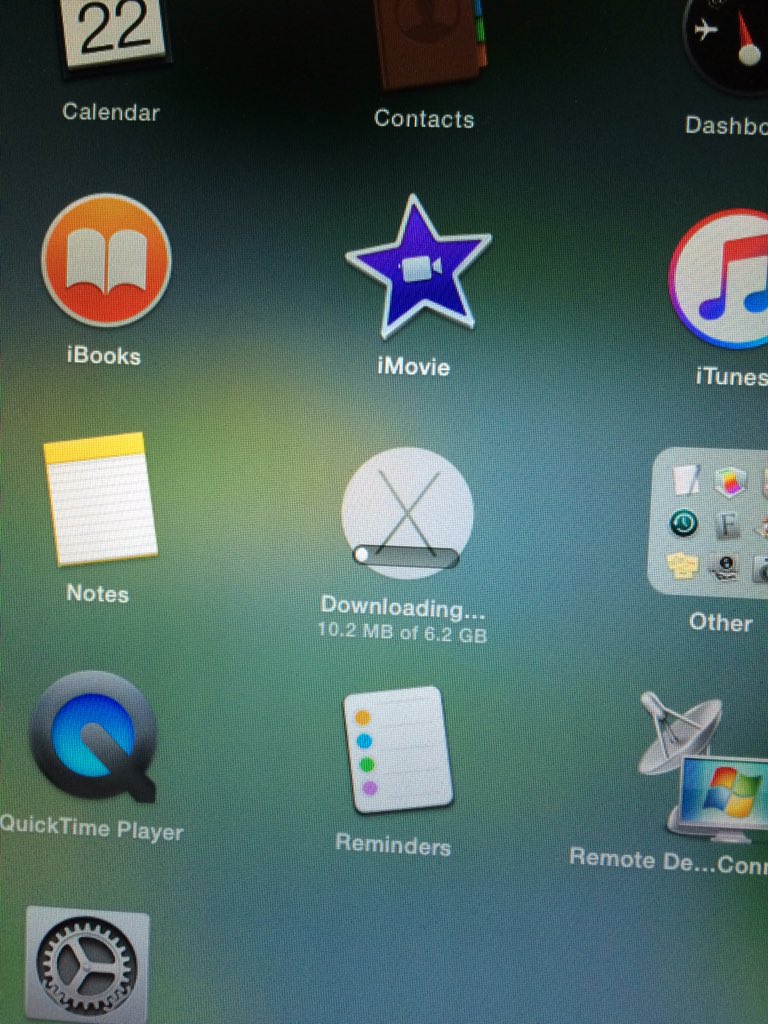
Task: Launch Remote Desktop Connection
Action: (x=705, y=767)
